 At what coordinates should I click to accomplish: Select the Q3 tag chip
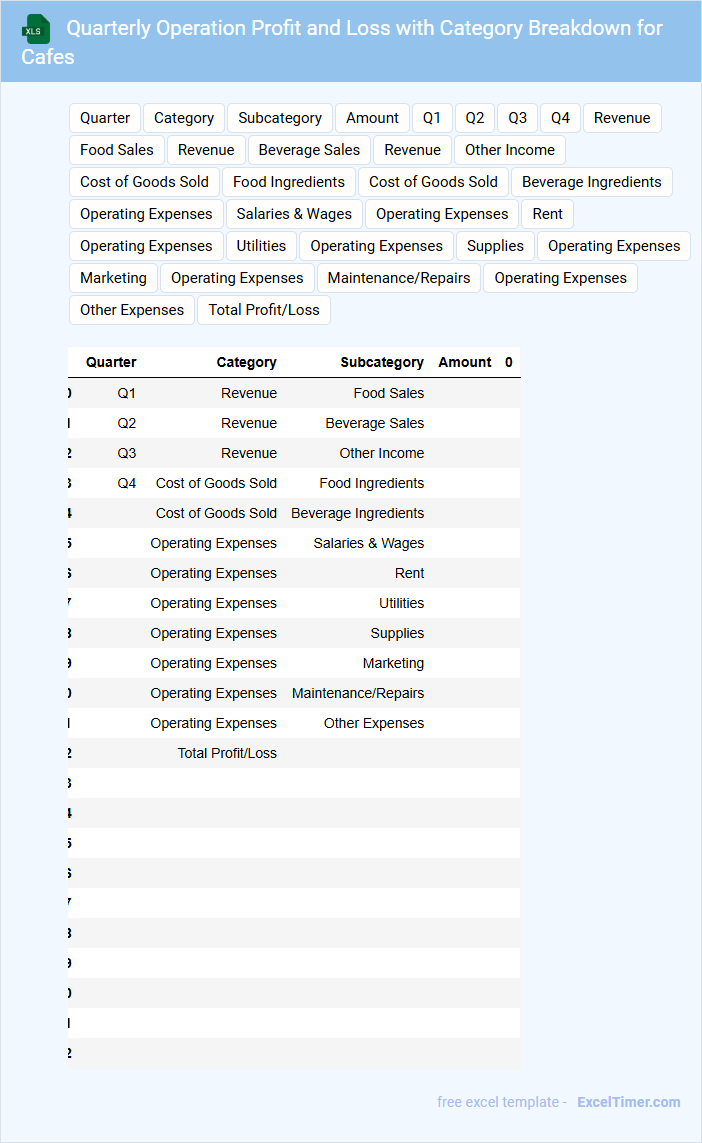[517, 118]
